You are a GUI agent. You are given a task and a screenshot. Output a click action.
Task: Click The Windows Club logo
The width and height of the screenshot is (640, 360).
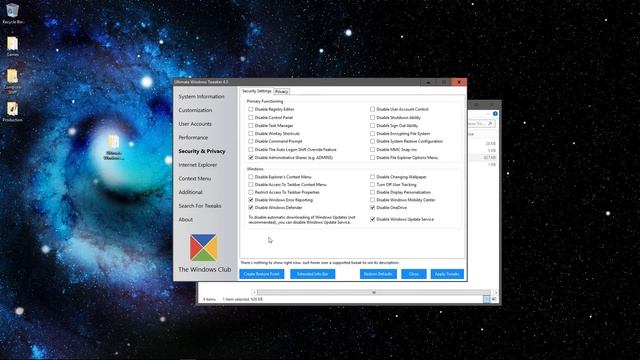(x=204, y=247)
